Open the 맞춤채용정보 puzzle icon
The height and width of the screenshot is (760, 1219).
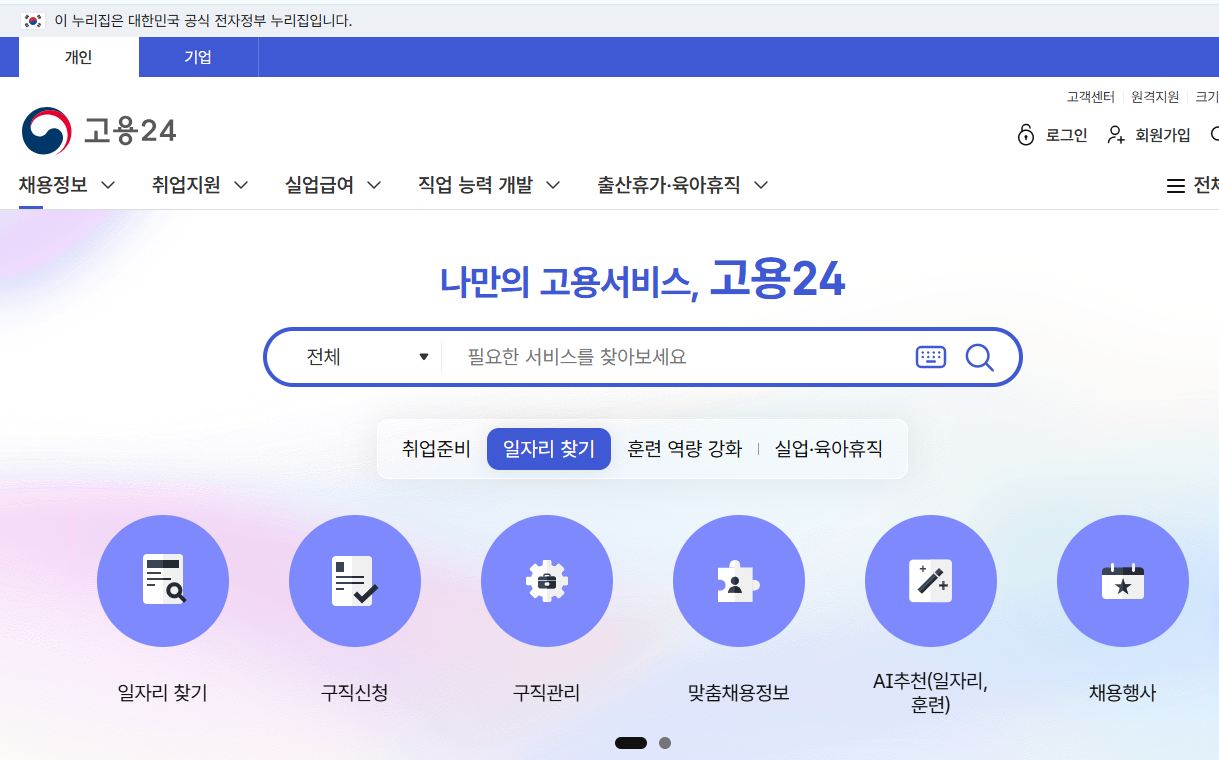point(739,581)
